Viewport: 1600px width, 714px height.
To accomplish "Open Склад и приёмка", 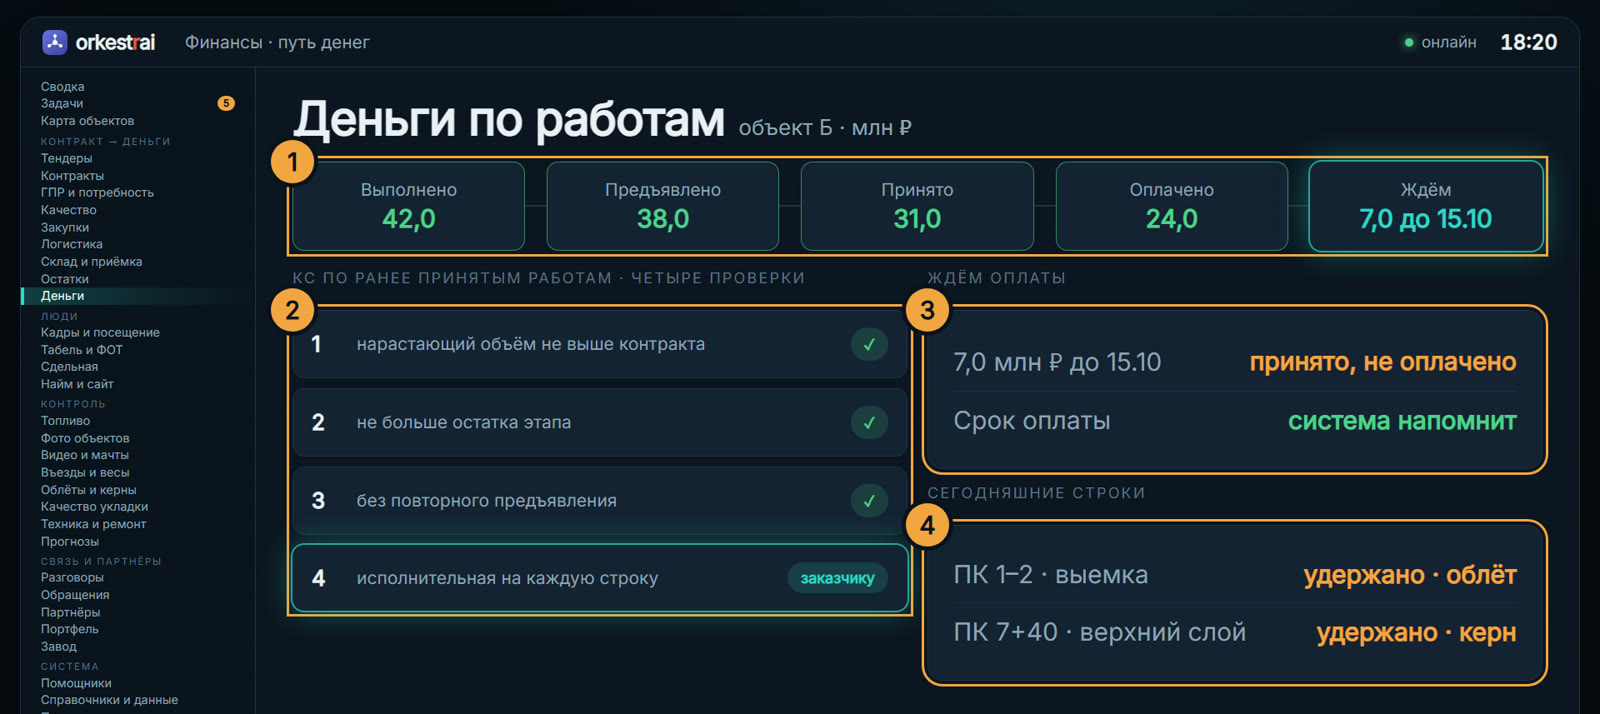I will pos(91,262).
